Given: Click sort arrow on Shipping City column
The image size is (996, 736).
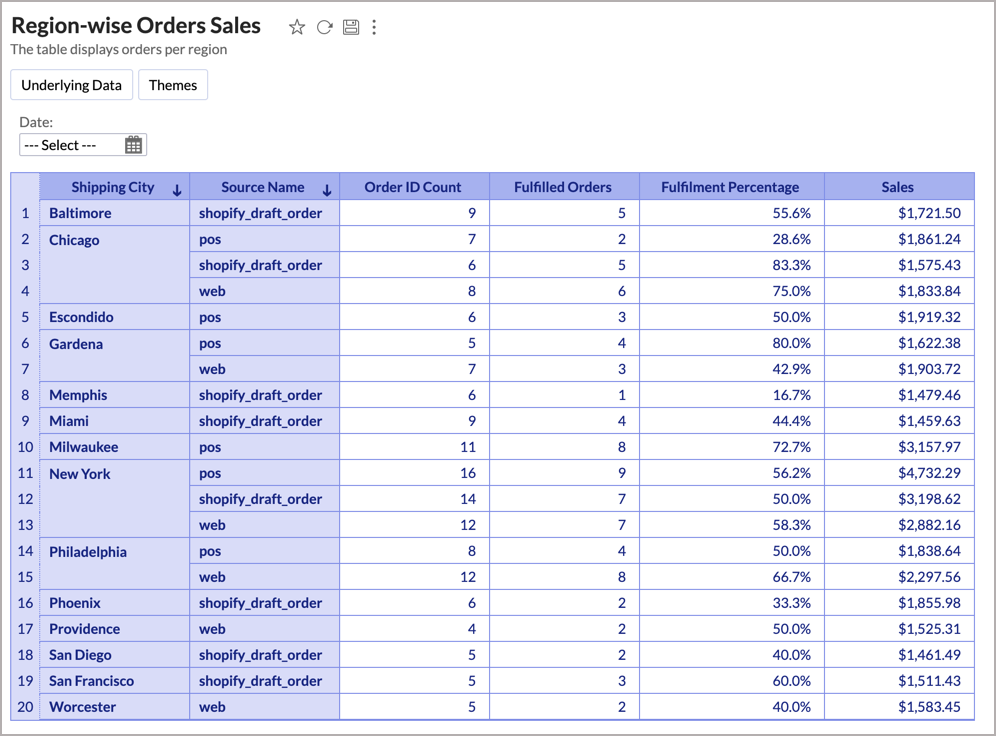Looking at the screenshot, I should [177, 189].
